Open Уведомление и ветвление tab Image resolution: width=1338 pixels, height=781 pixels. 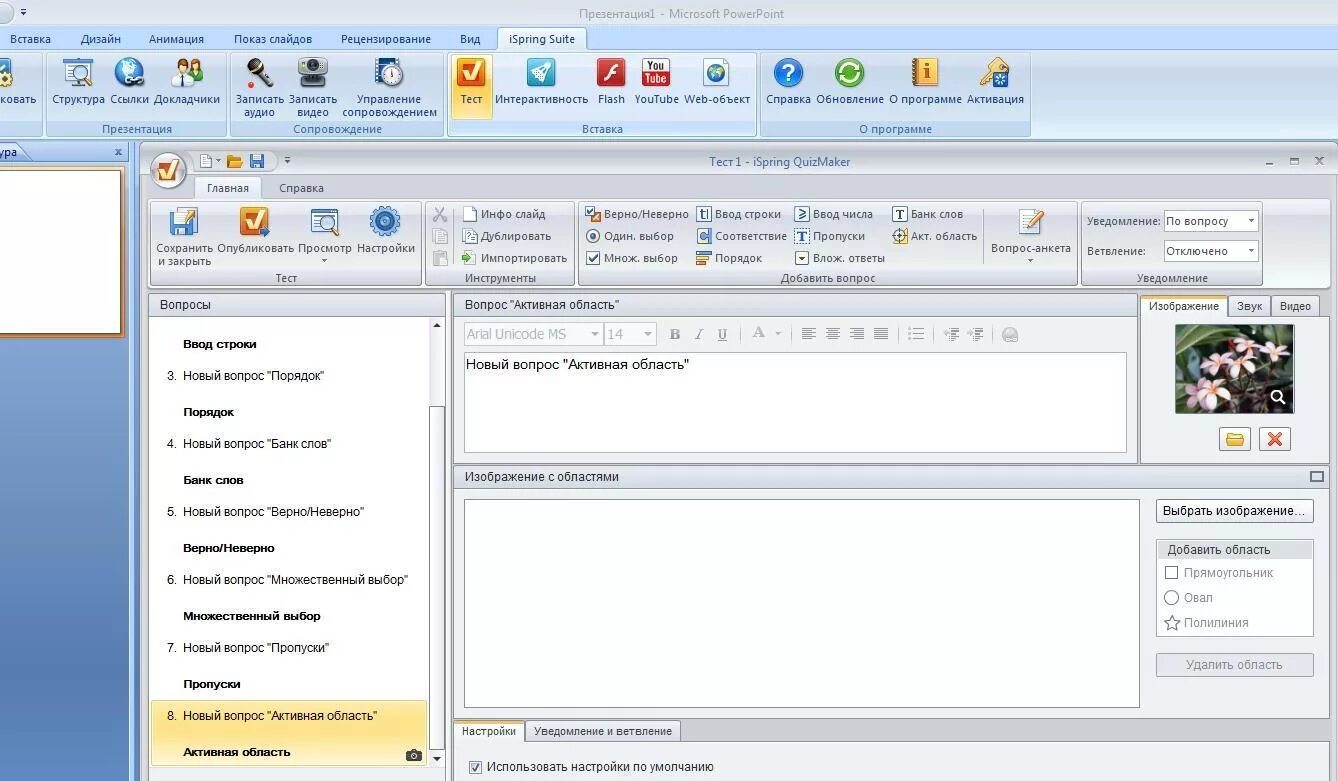click(x=602, y=731)
